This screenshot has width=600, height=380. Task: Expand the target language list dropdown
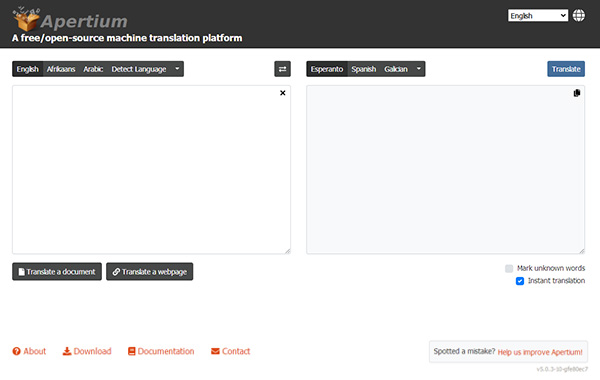tap(419, 69)
